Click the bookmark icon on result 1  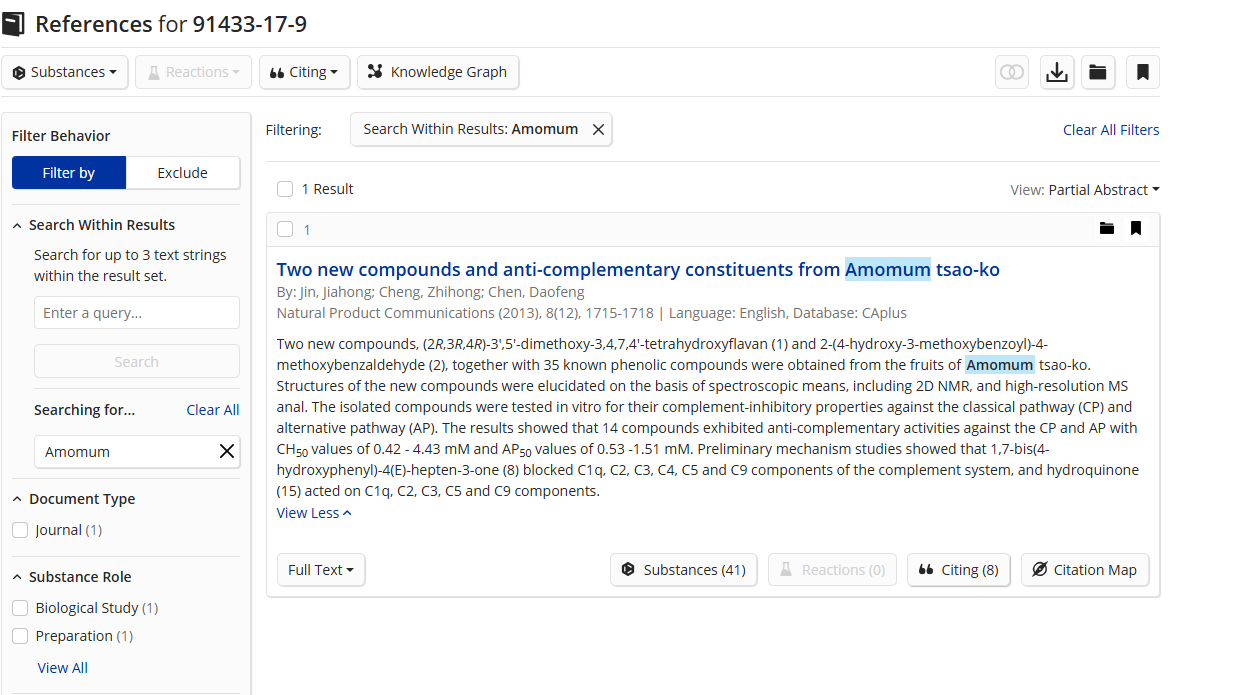coord(1136,229)
